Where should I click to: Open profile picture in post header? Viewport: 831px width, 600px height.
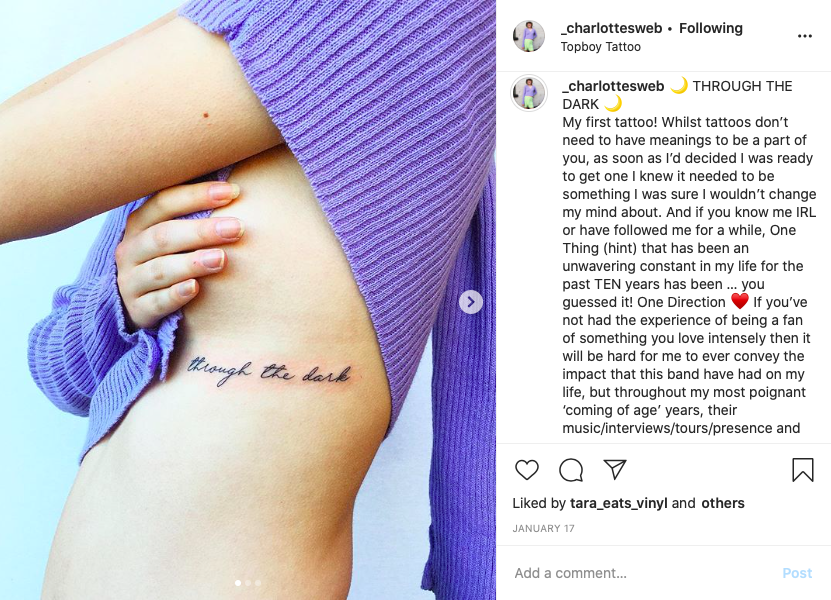point(528,37)
